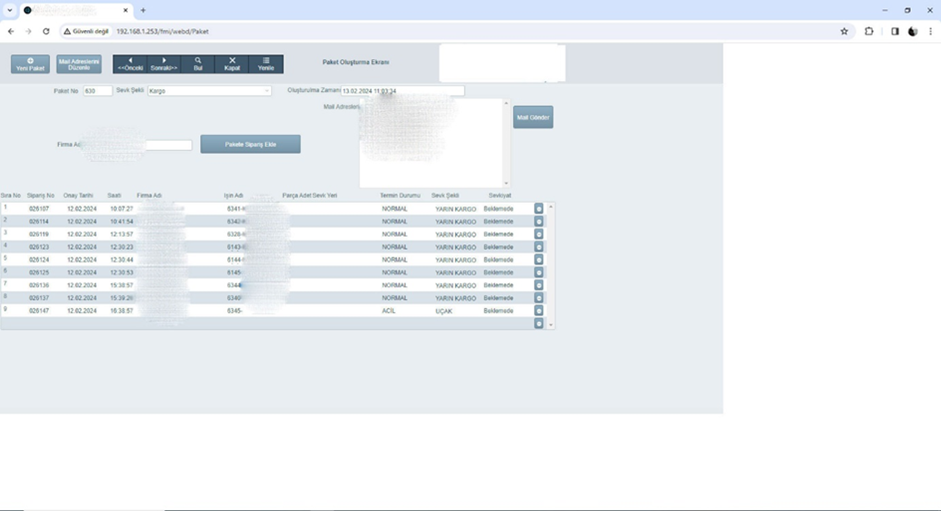Image resolution: width=941 pixels, height=511 pixels.
Task: Click the Mail Adreslerini Düzenle button
Action: coord(79,64)
